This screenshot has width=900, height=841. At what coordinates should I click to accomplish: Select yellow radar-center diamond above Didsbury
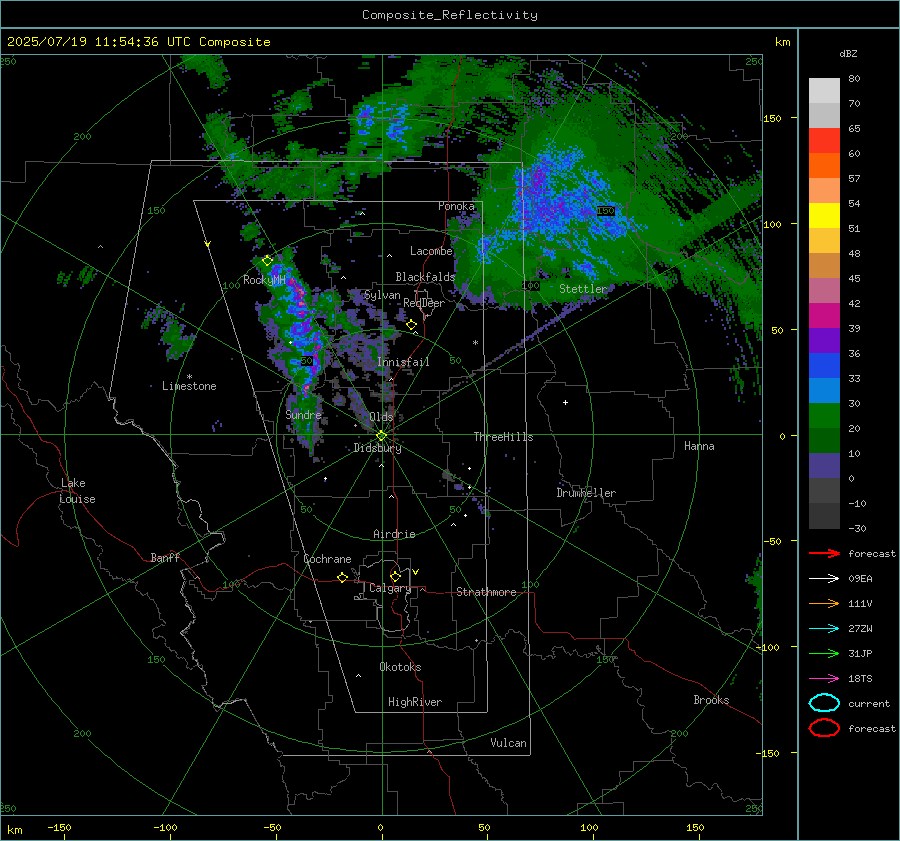click(x=381, y=436)
